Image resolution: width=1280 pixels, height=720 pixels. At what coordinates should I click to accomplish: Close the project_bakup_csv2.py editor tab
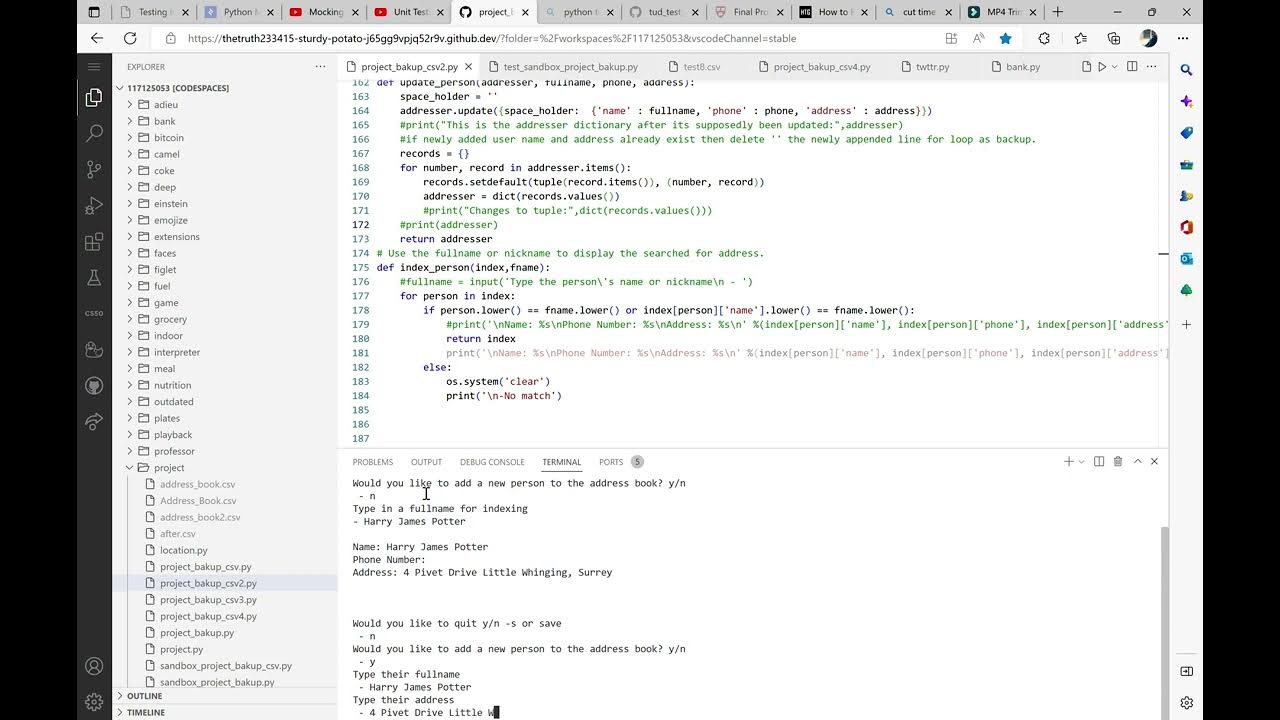470,67
